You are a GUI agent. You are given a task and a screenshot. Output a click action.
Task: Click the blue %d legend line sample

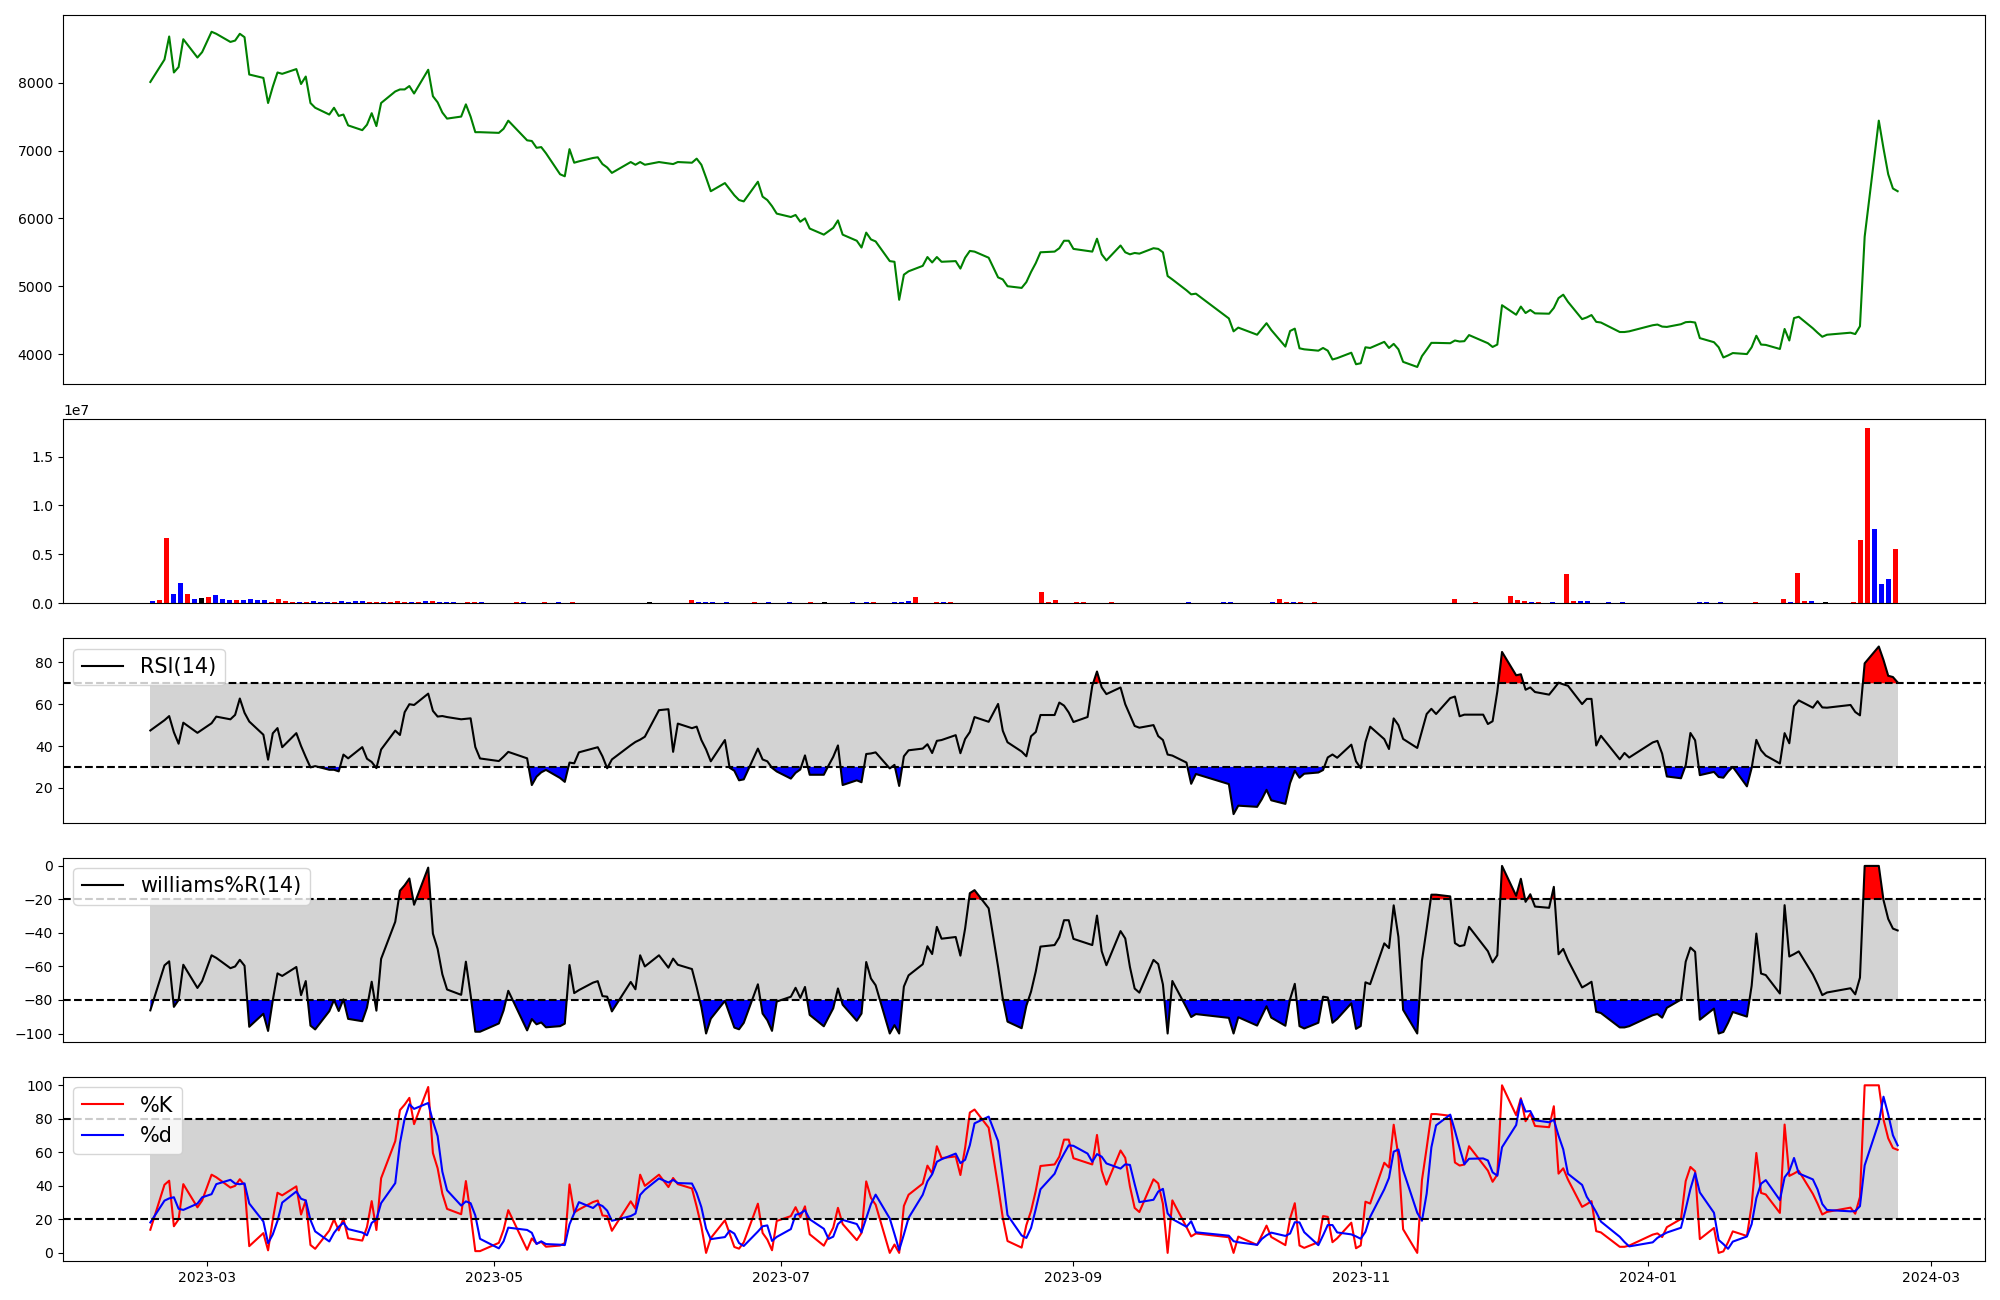coord(103,1135)
